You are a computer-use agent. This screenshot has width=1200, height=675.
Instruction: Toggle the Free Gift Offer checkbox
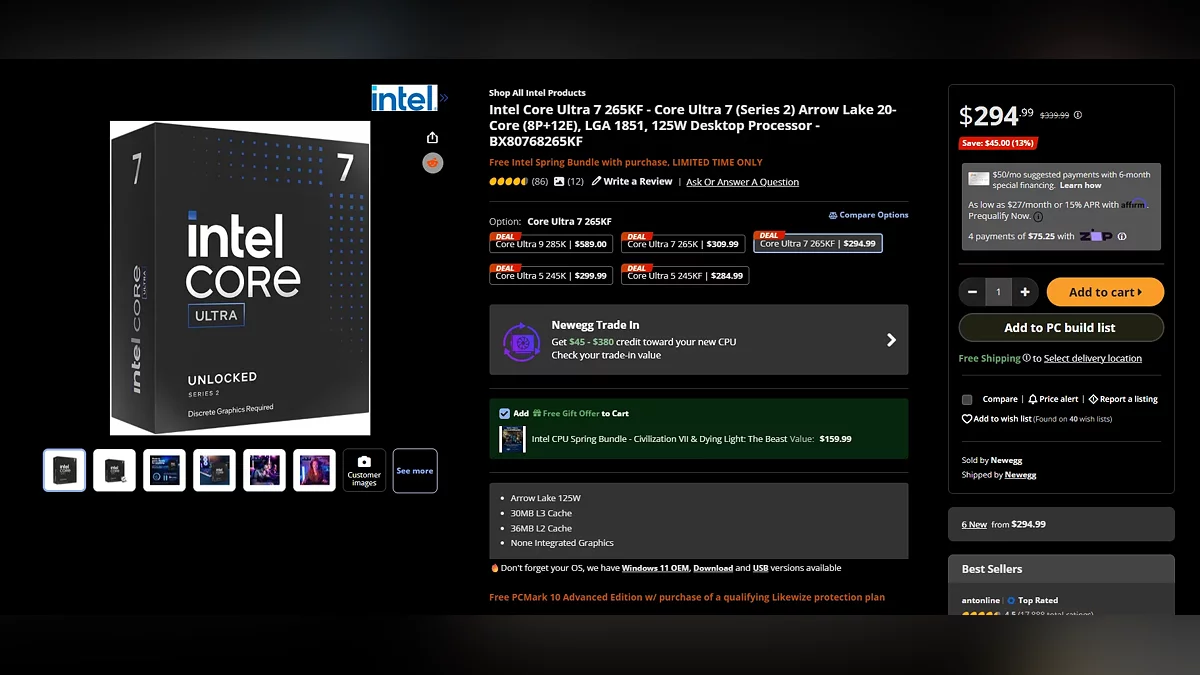504,413
